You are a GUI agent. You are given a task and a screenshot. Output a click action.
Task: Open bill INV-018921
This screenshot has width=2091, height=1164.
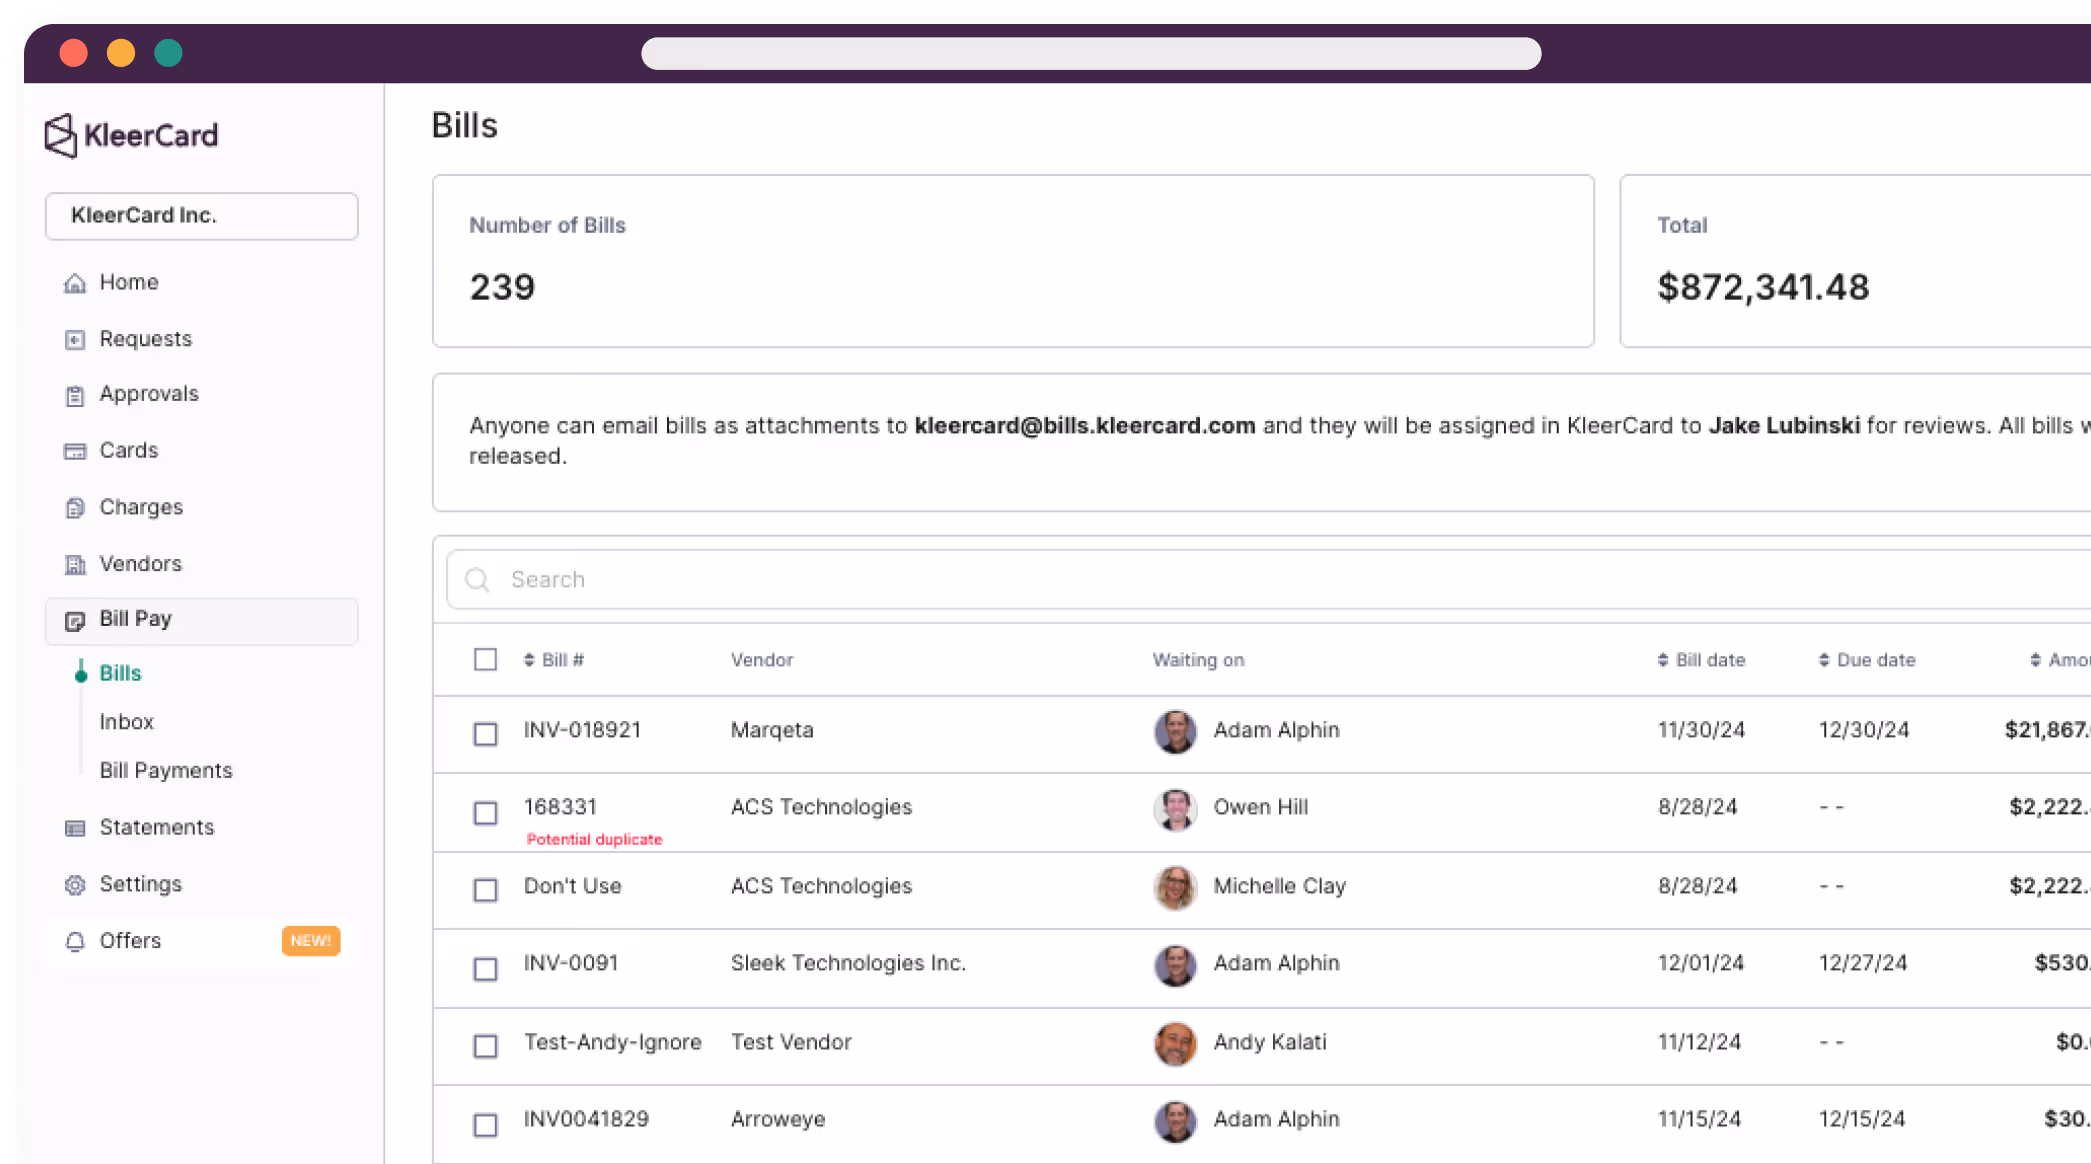[x=582, y=730]
